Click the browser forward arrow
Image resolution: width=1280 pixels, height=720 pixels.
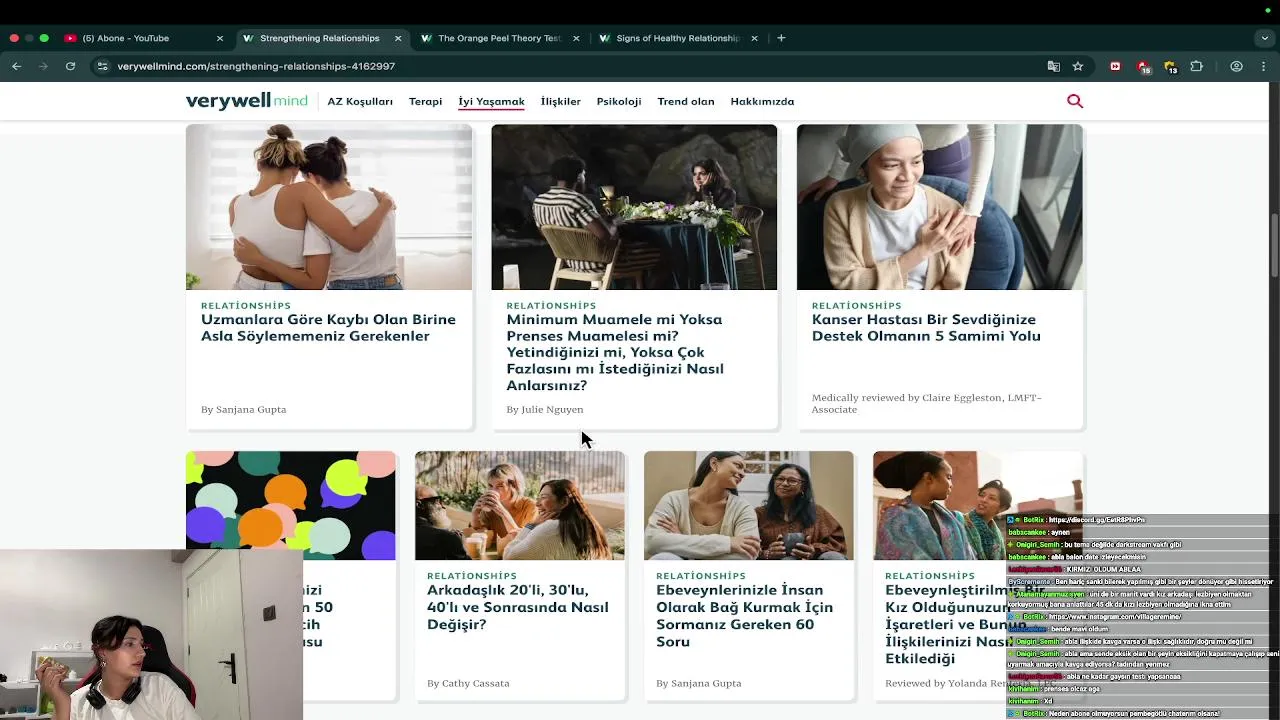coord(43,66)
